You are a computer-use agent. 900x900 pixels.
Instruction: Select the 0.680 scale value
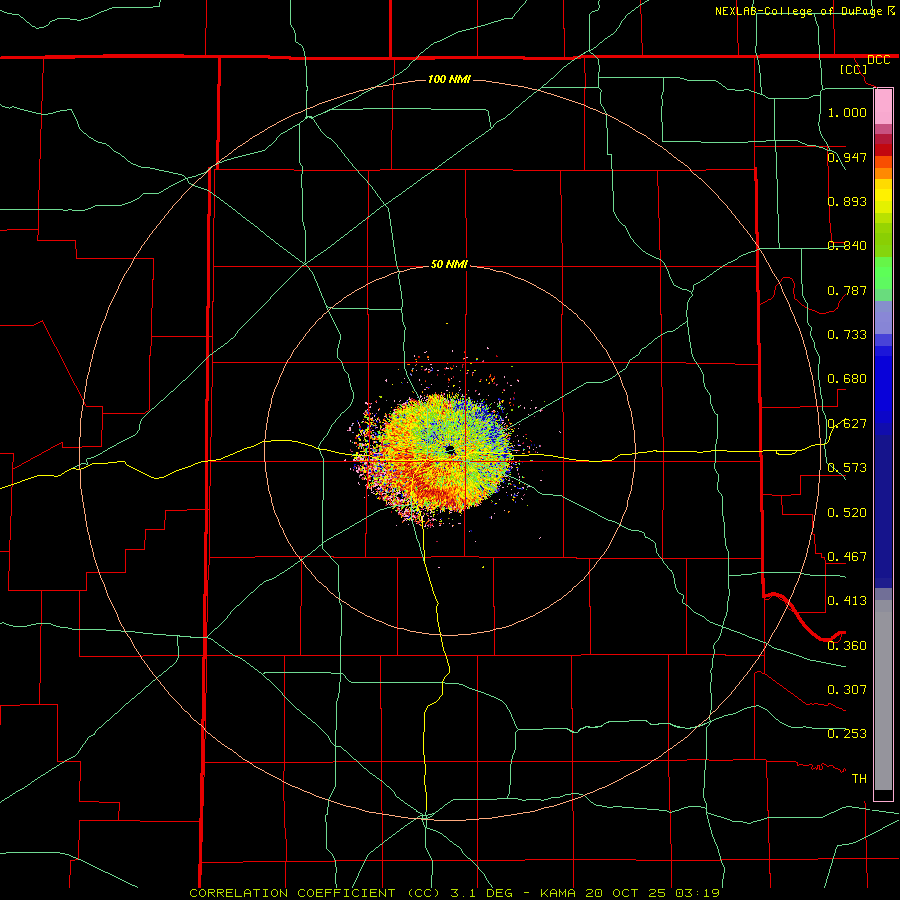tap(847, 379)
